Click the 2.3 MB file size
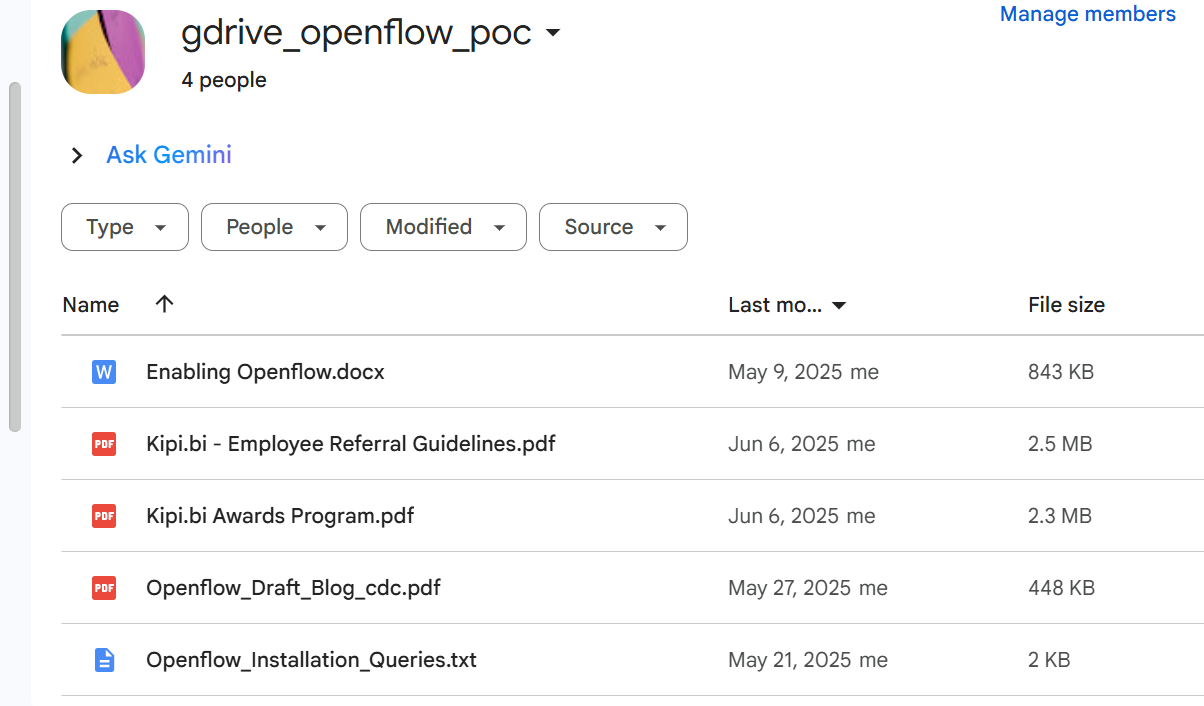This screenshot has width=1204, height=706. [1060, 516]
